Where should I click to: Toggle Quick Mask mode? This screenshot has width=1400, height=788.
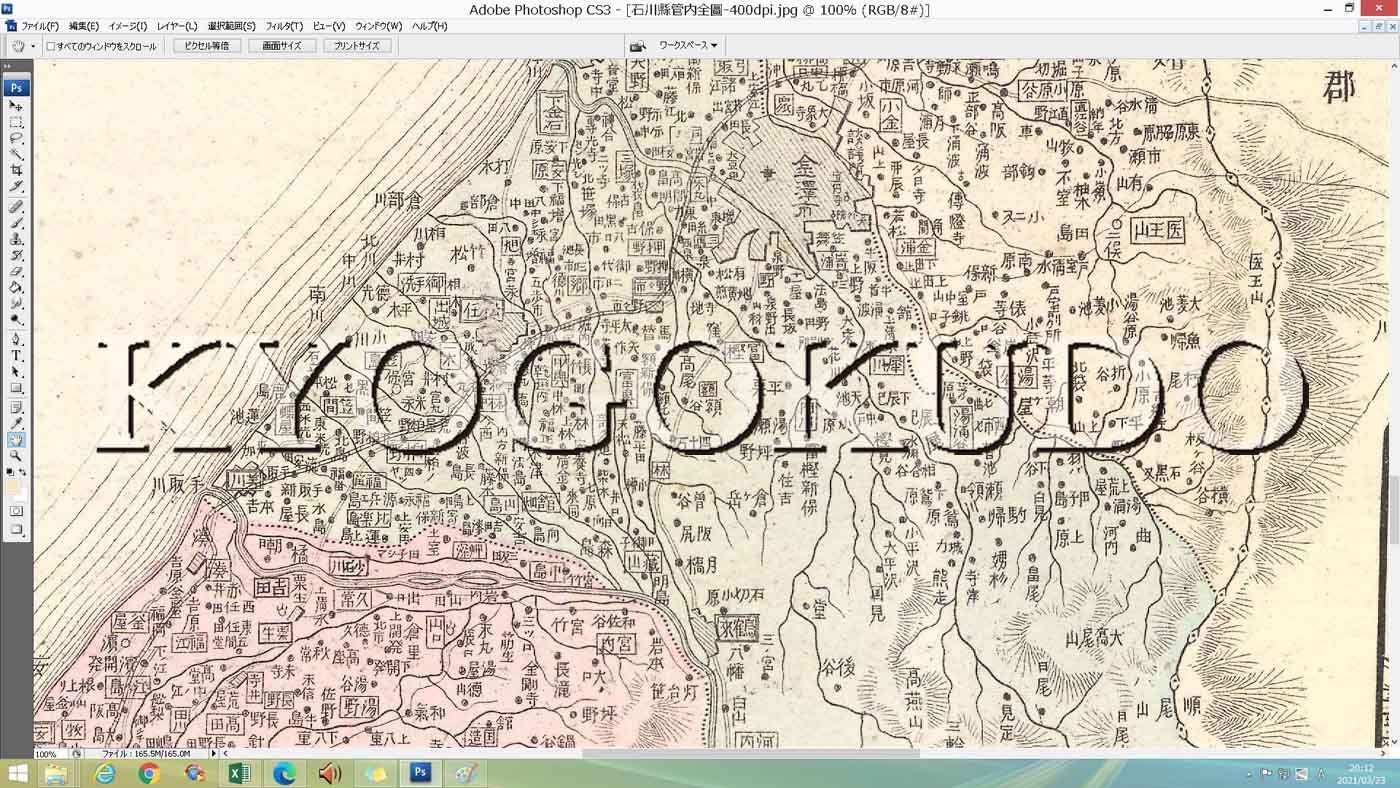pyautogui.click(x=16, y=511)
